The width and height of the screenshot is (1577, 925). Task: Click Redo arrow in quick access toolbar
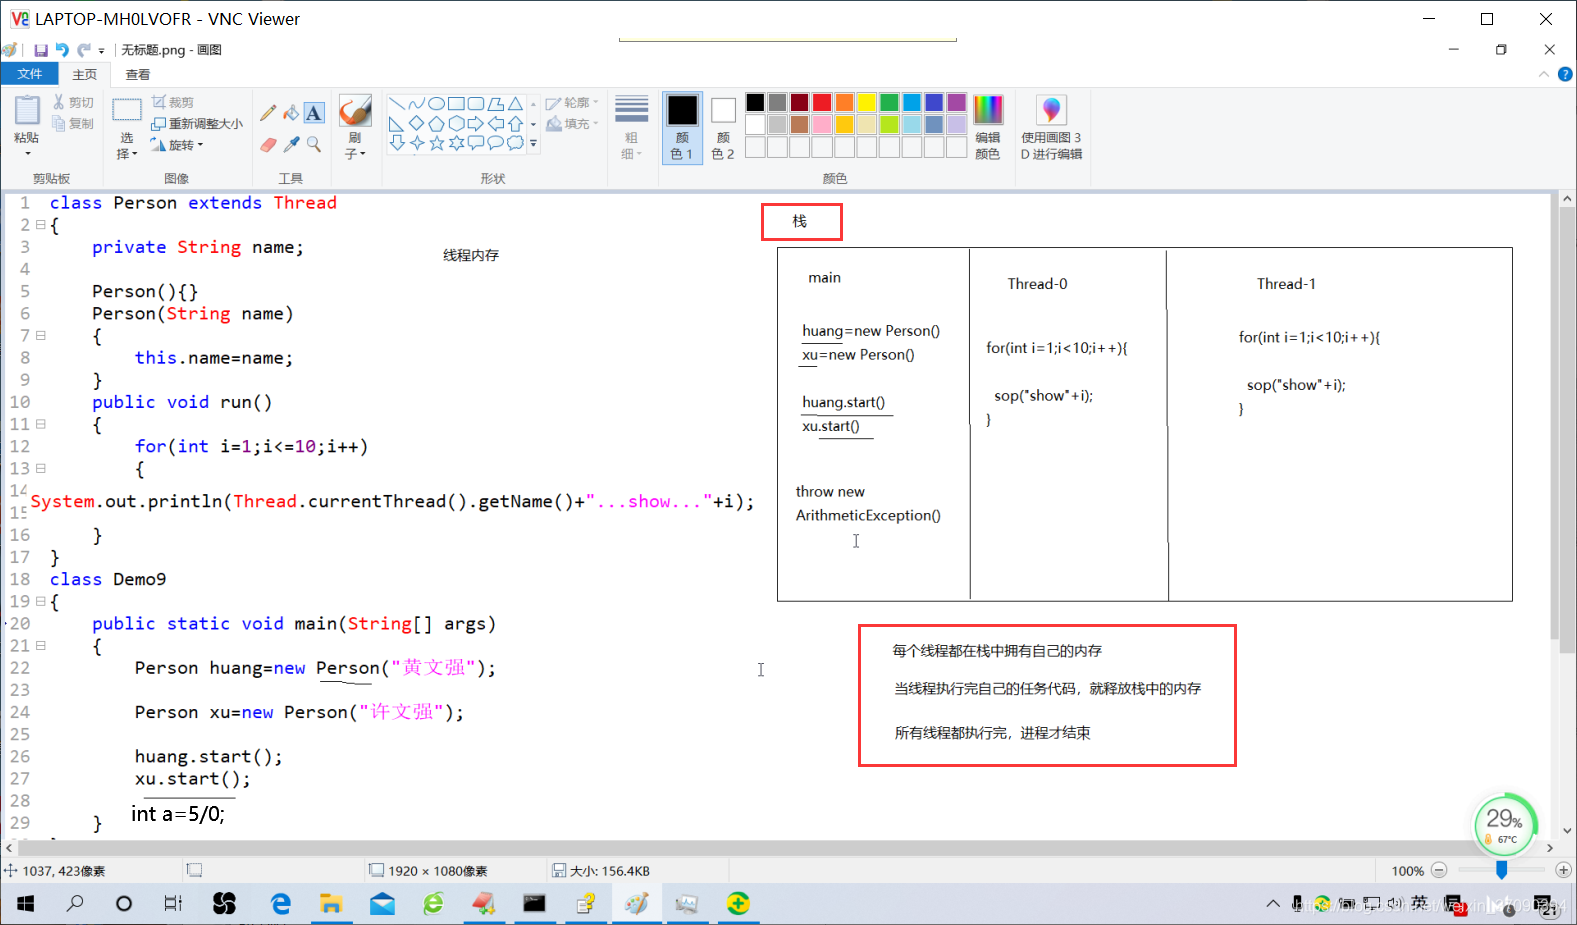[x=84, y=50]
